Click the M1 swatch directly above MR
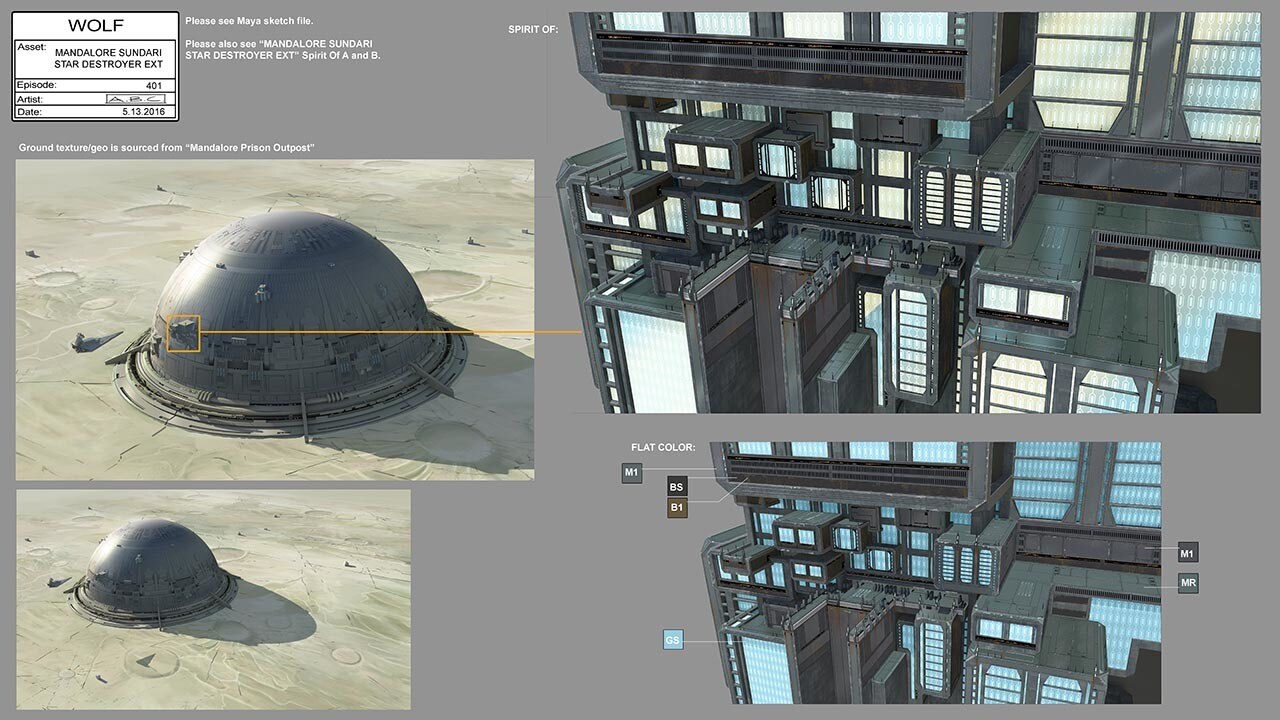 1188,553
